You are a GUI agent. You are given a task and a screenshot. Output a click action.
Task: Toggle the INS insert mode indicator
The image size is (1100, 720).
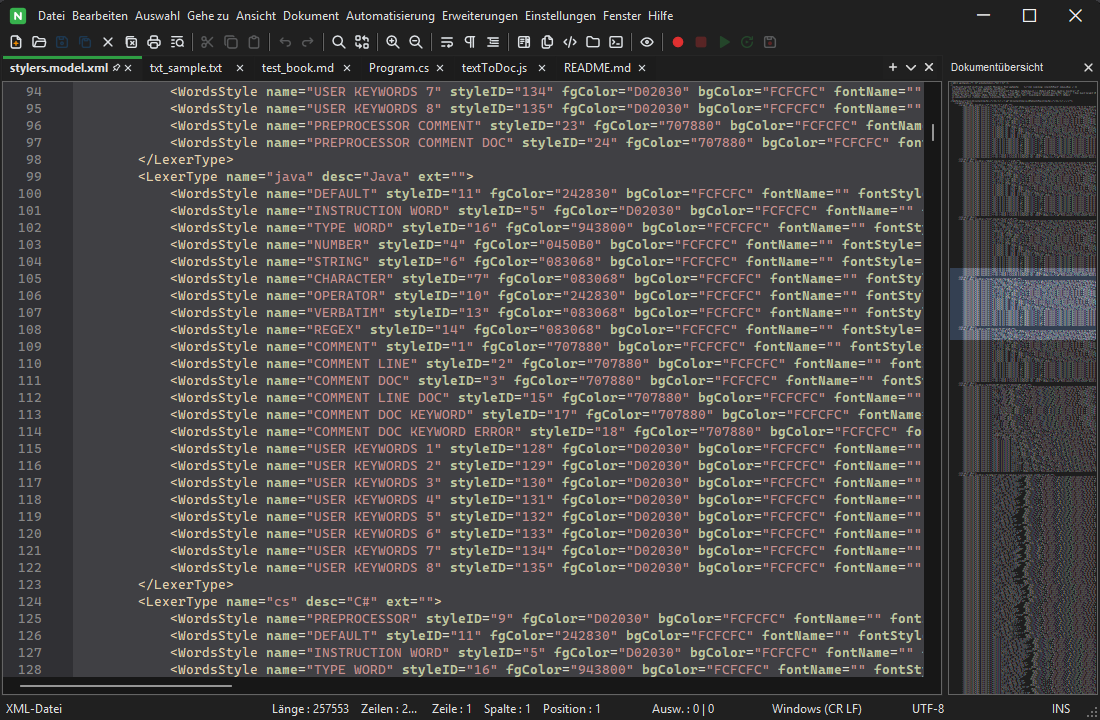coord(1061,709)
